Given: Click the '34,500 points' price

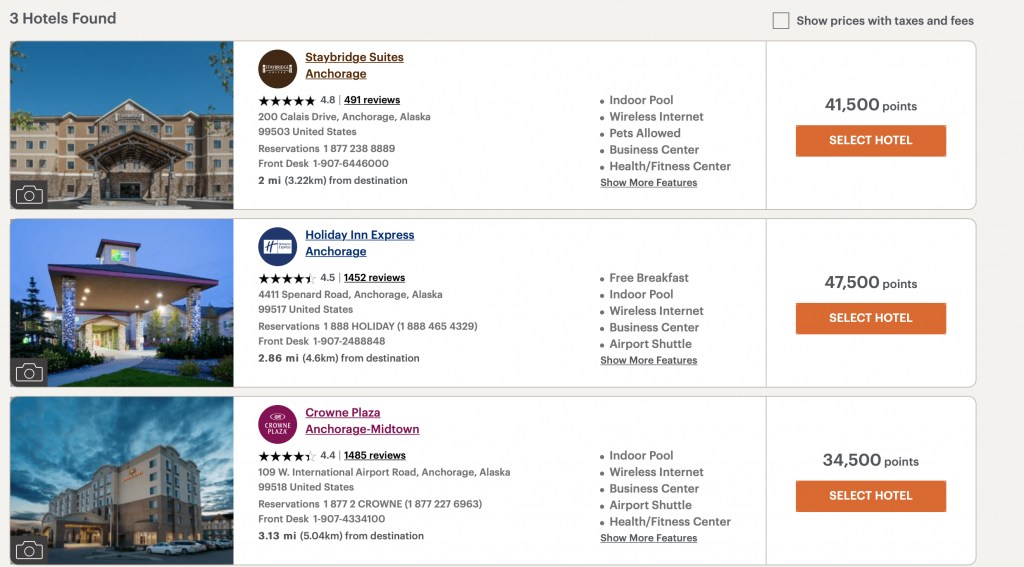Looking at the screenshot, I should (871, 460).
